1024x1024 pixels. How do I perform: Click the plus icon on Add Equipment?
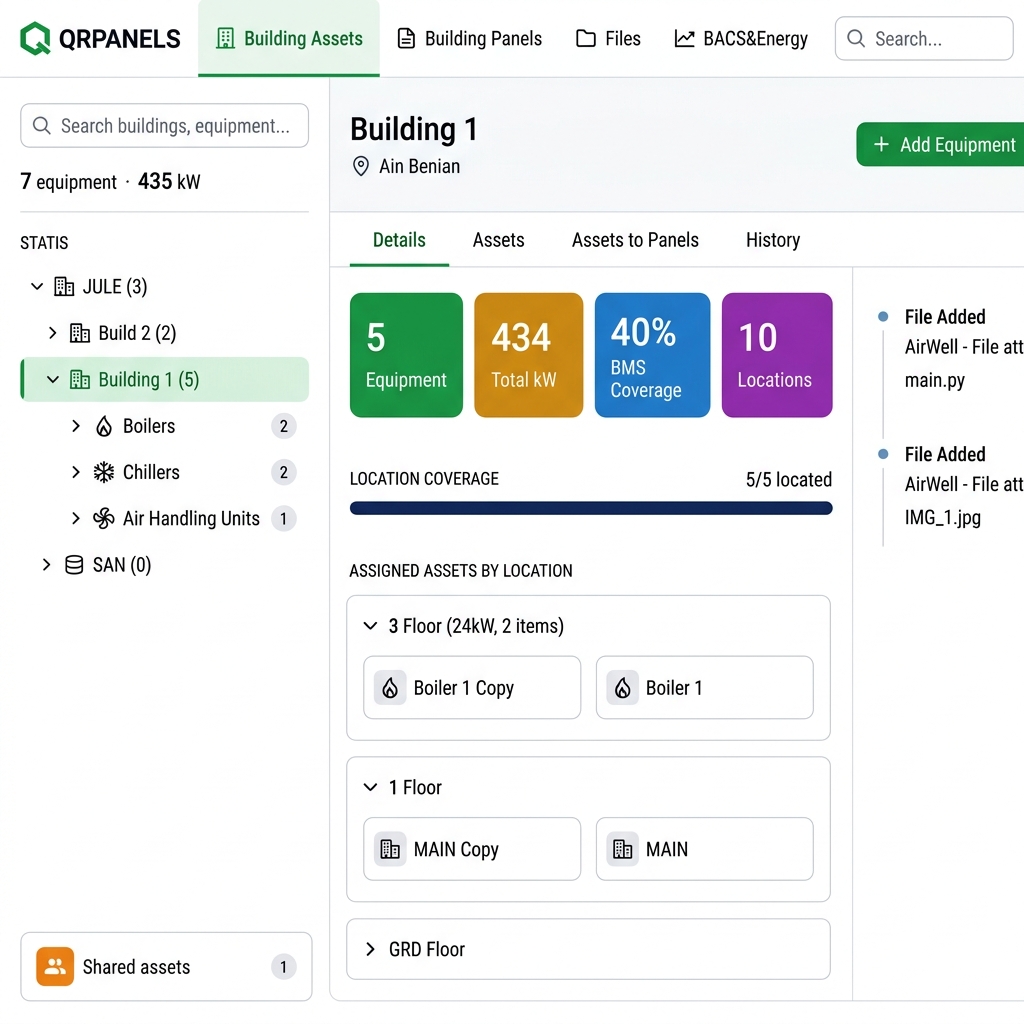(x=881, y=144)
